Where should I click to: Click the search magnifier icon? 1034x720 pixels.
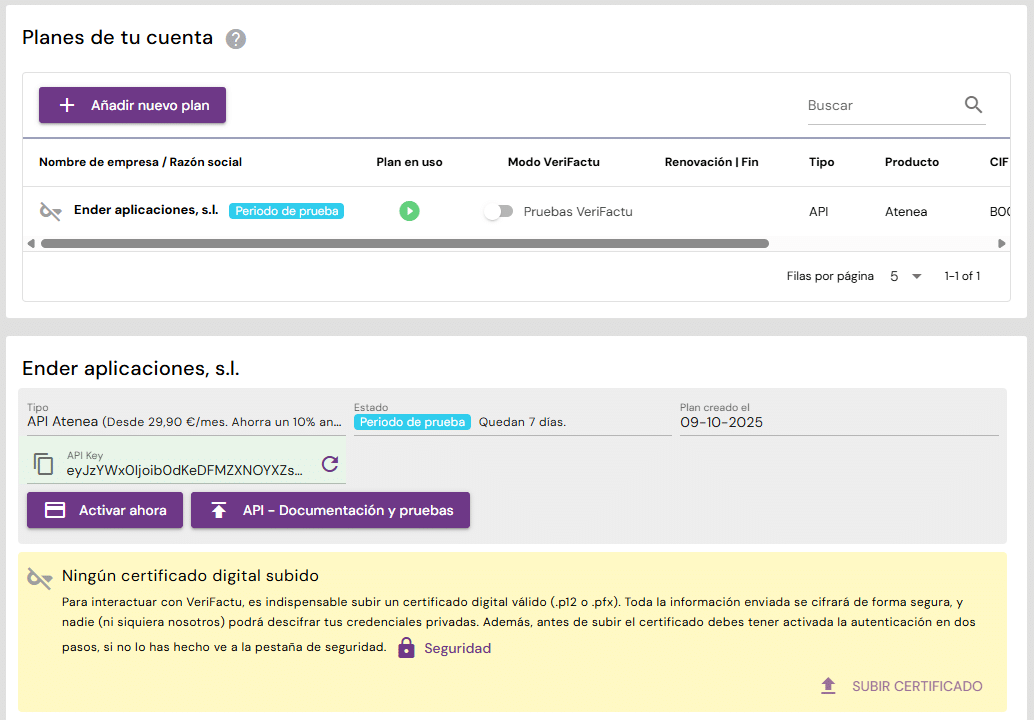[973, 105]
